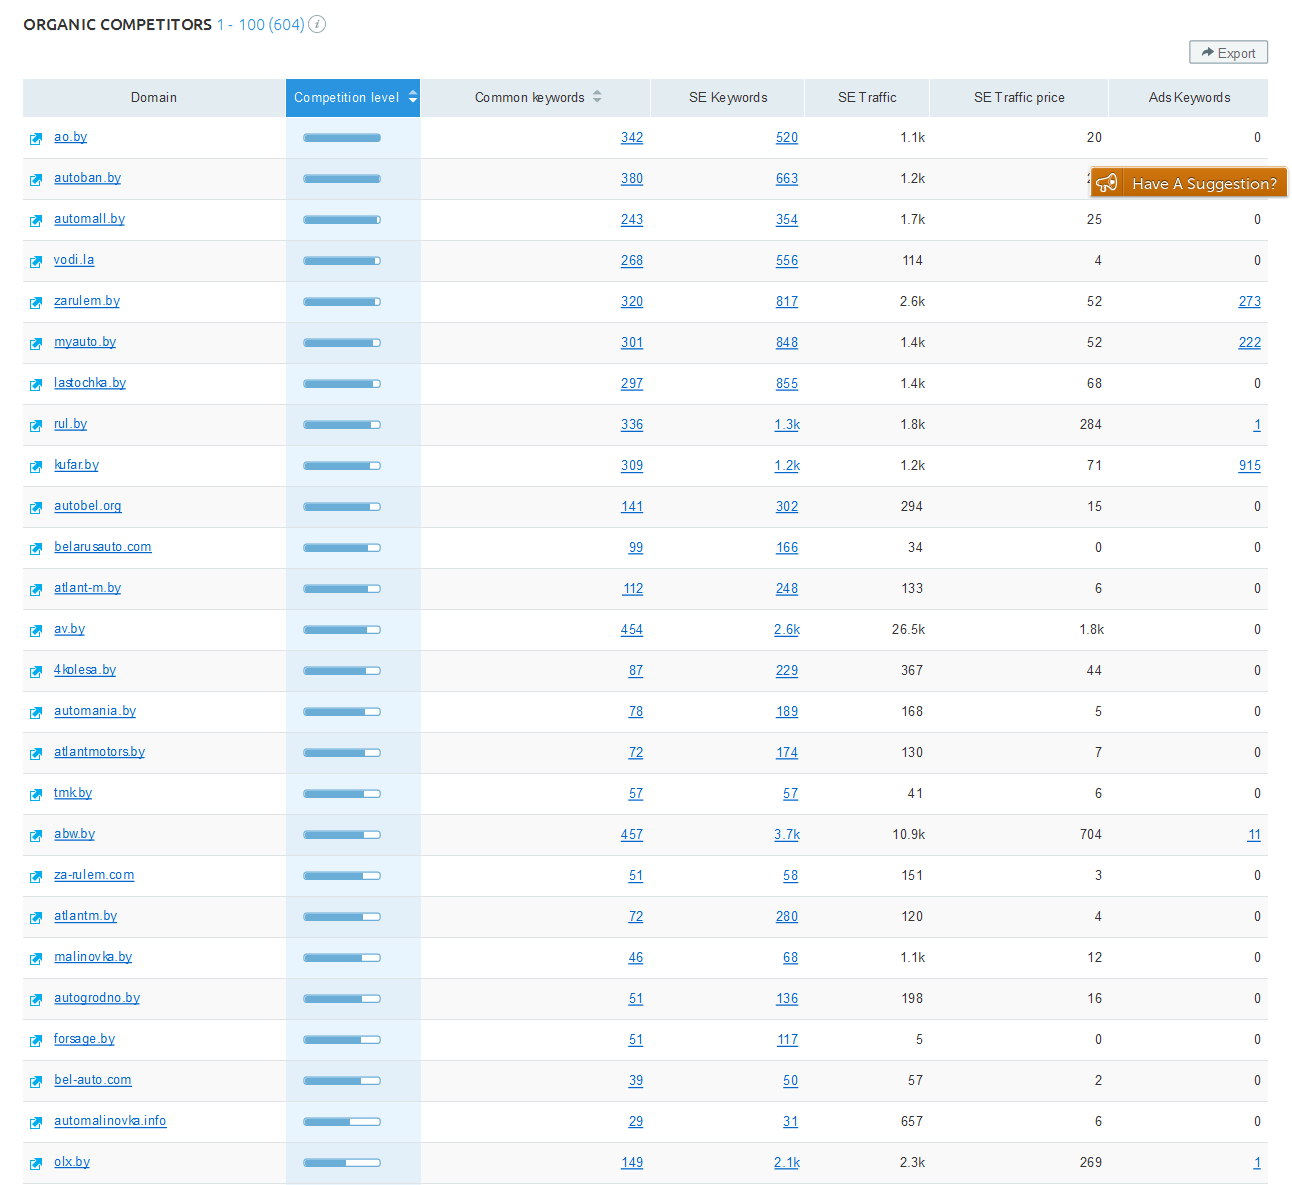View 342 common keywords for ao.by
The height and width of the screenshot is (1185, 1292).
[x=632, y=138]
